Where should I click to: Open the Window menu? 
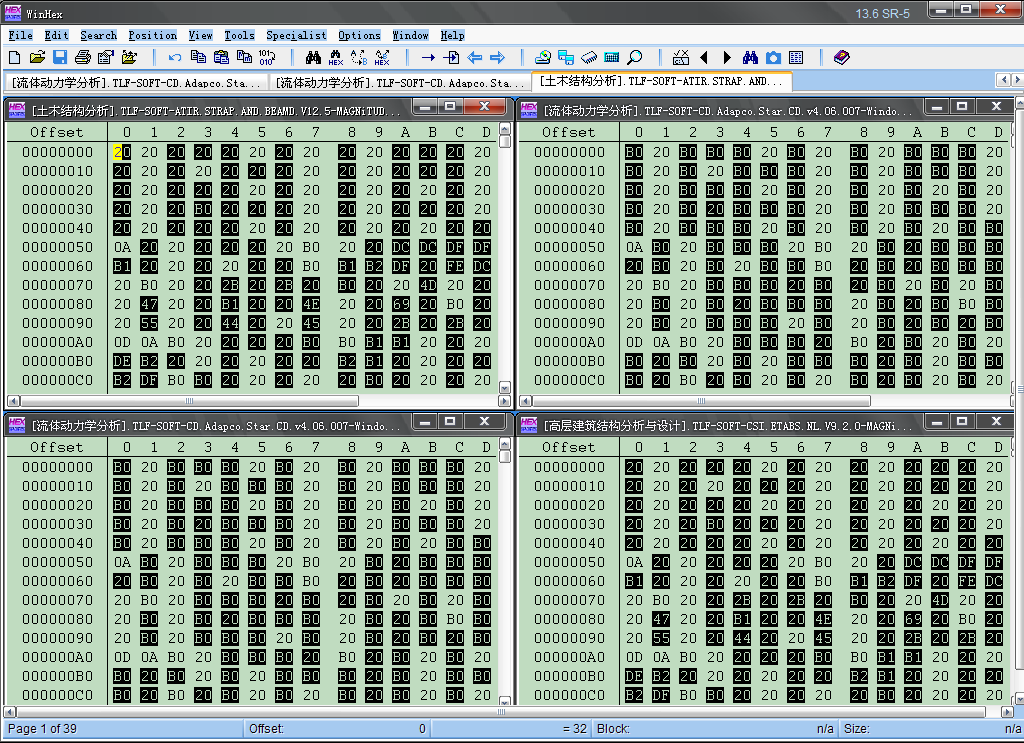pos(410,35)
